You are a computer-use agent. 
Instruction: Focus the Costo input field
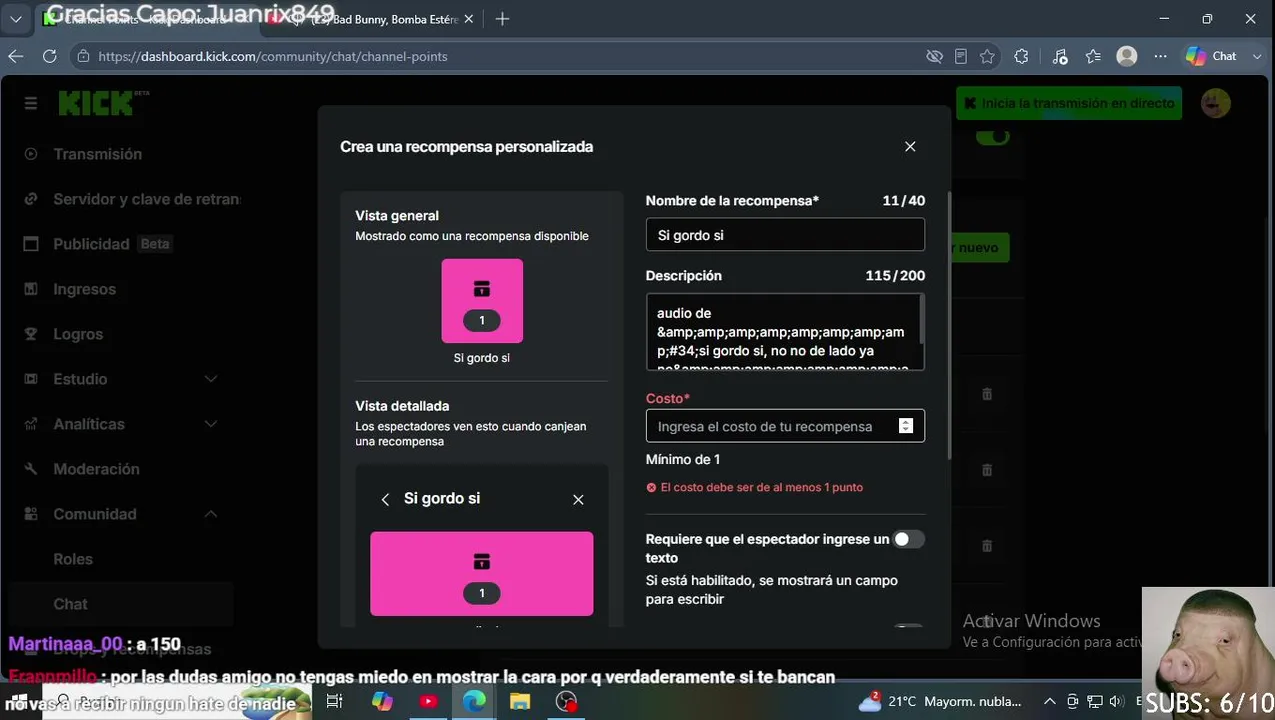pyautogui.click(x=785, y=426)
